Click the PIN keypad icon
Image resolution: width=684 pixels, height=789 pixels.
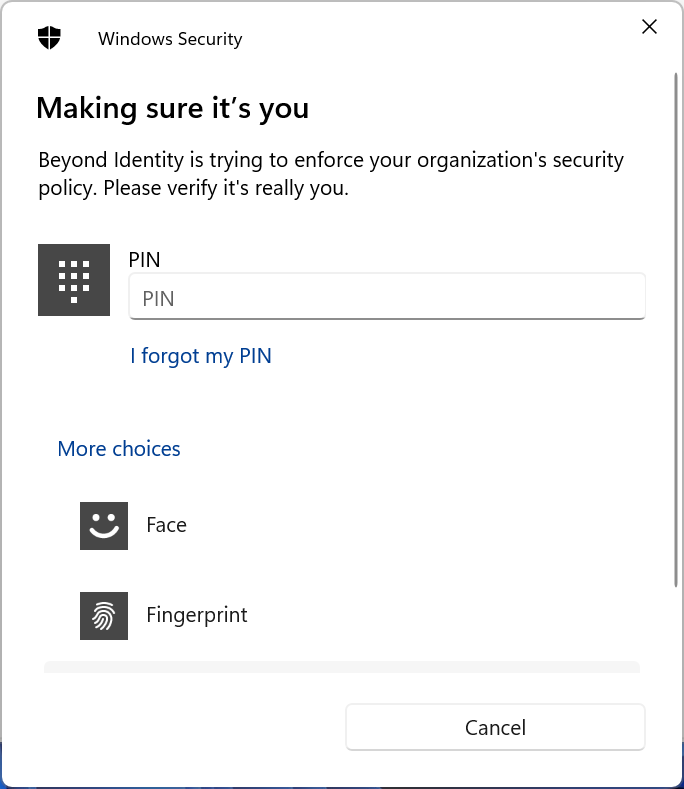74,280
